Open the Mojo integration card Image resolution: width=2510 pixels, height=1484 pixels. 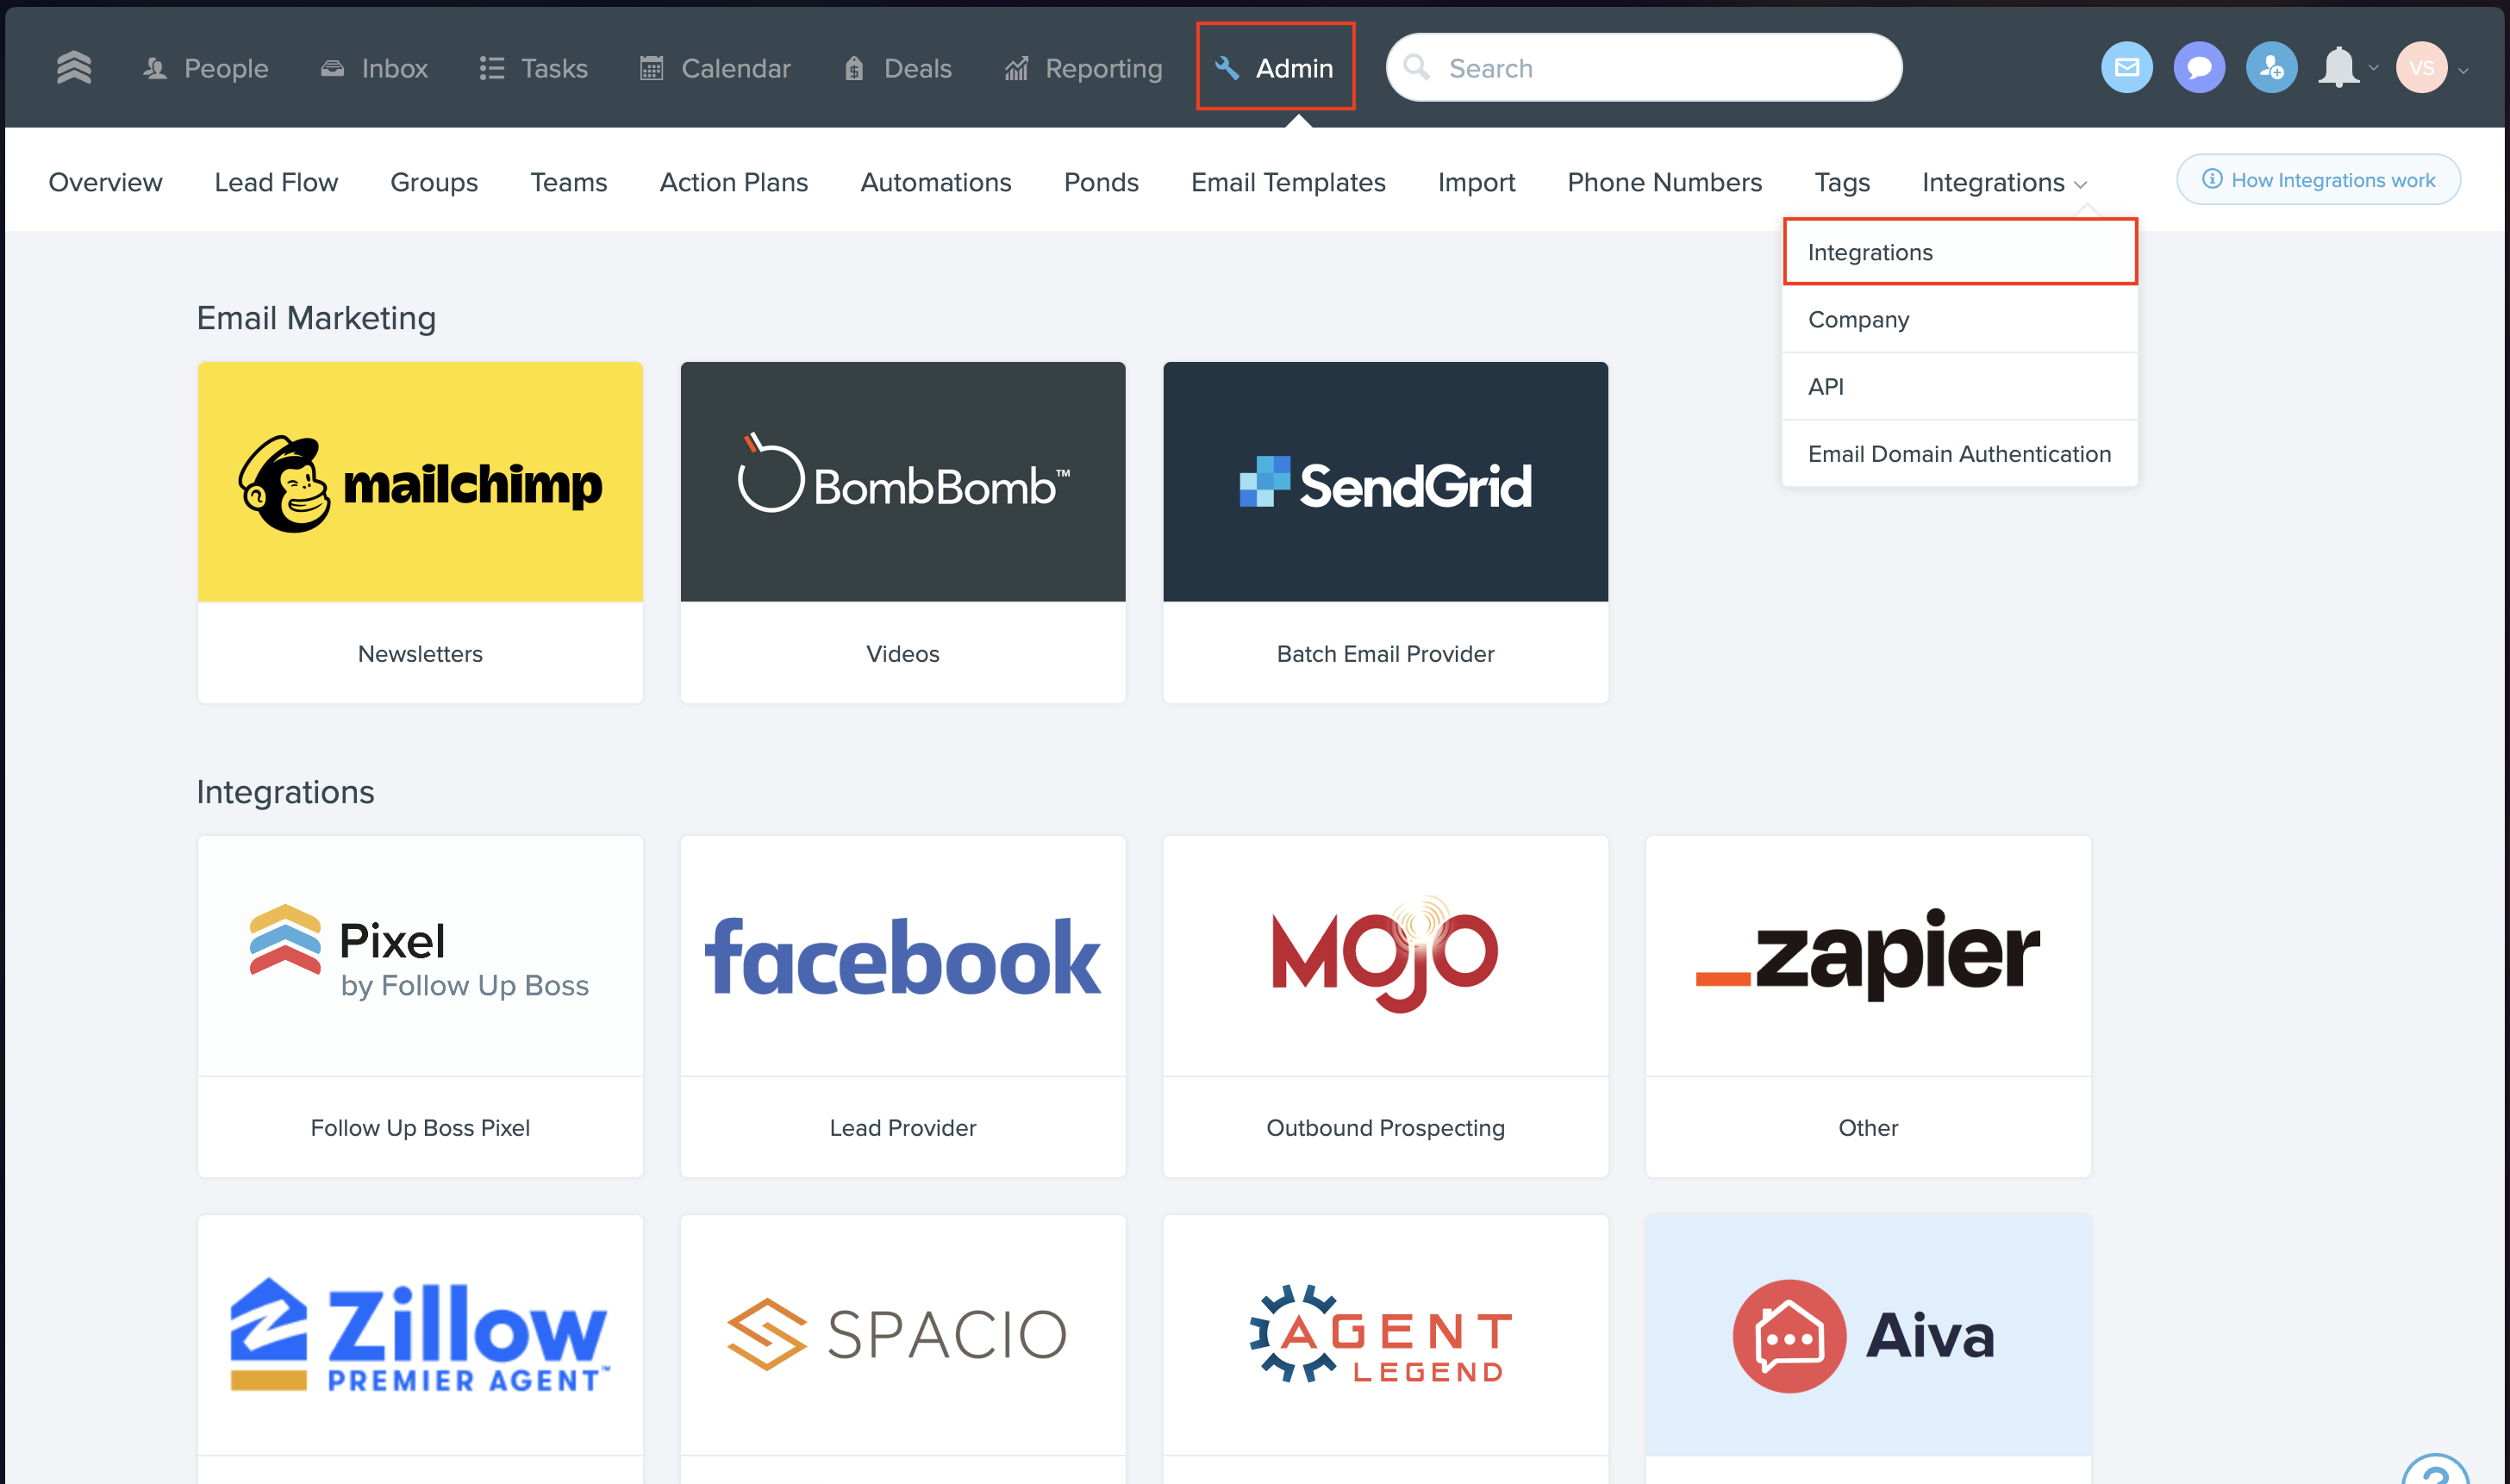(x=1386, y=1006)
